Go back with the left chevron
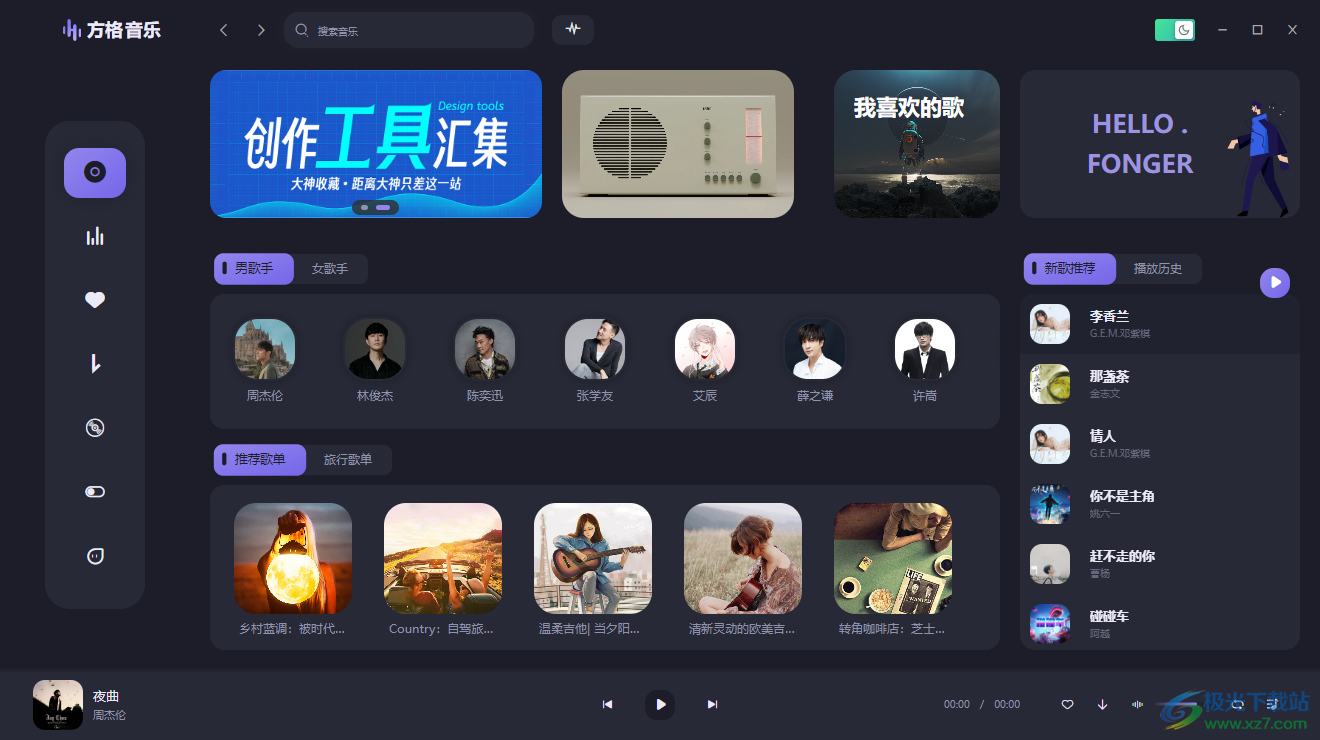This screenshot has height=740, width=1320. pyautogui.click(x=224, y=30)
